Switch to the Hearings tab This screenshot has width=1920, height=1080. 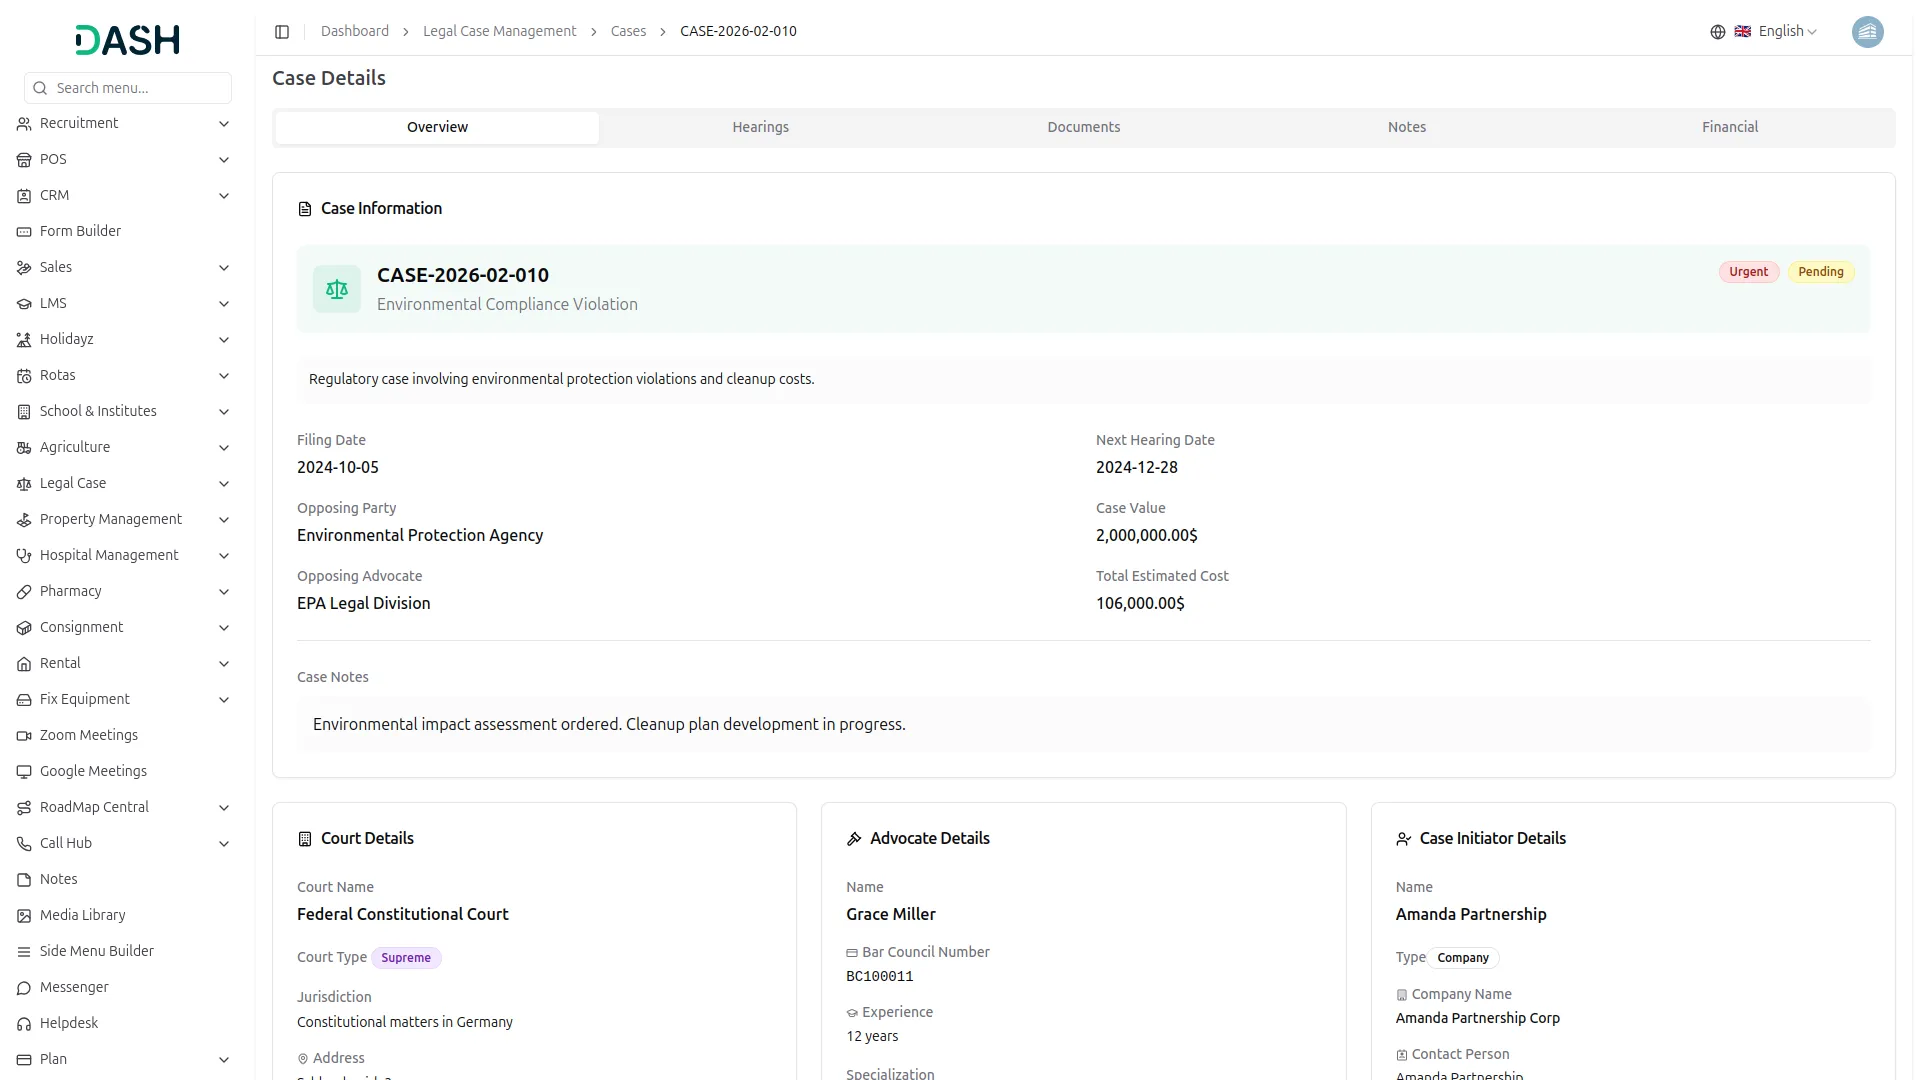760,127
